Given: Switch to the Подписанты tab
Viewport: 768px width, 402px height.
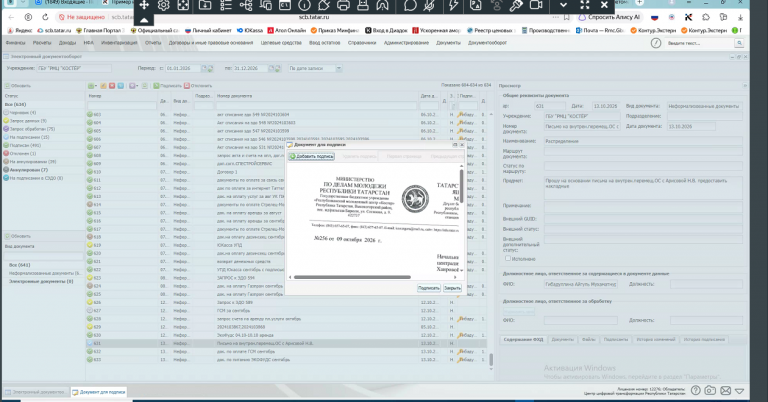Looking at the screenshot, I should coord(616,339).
